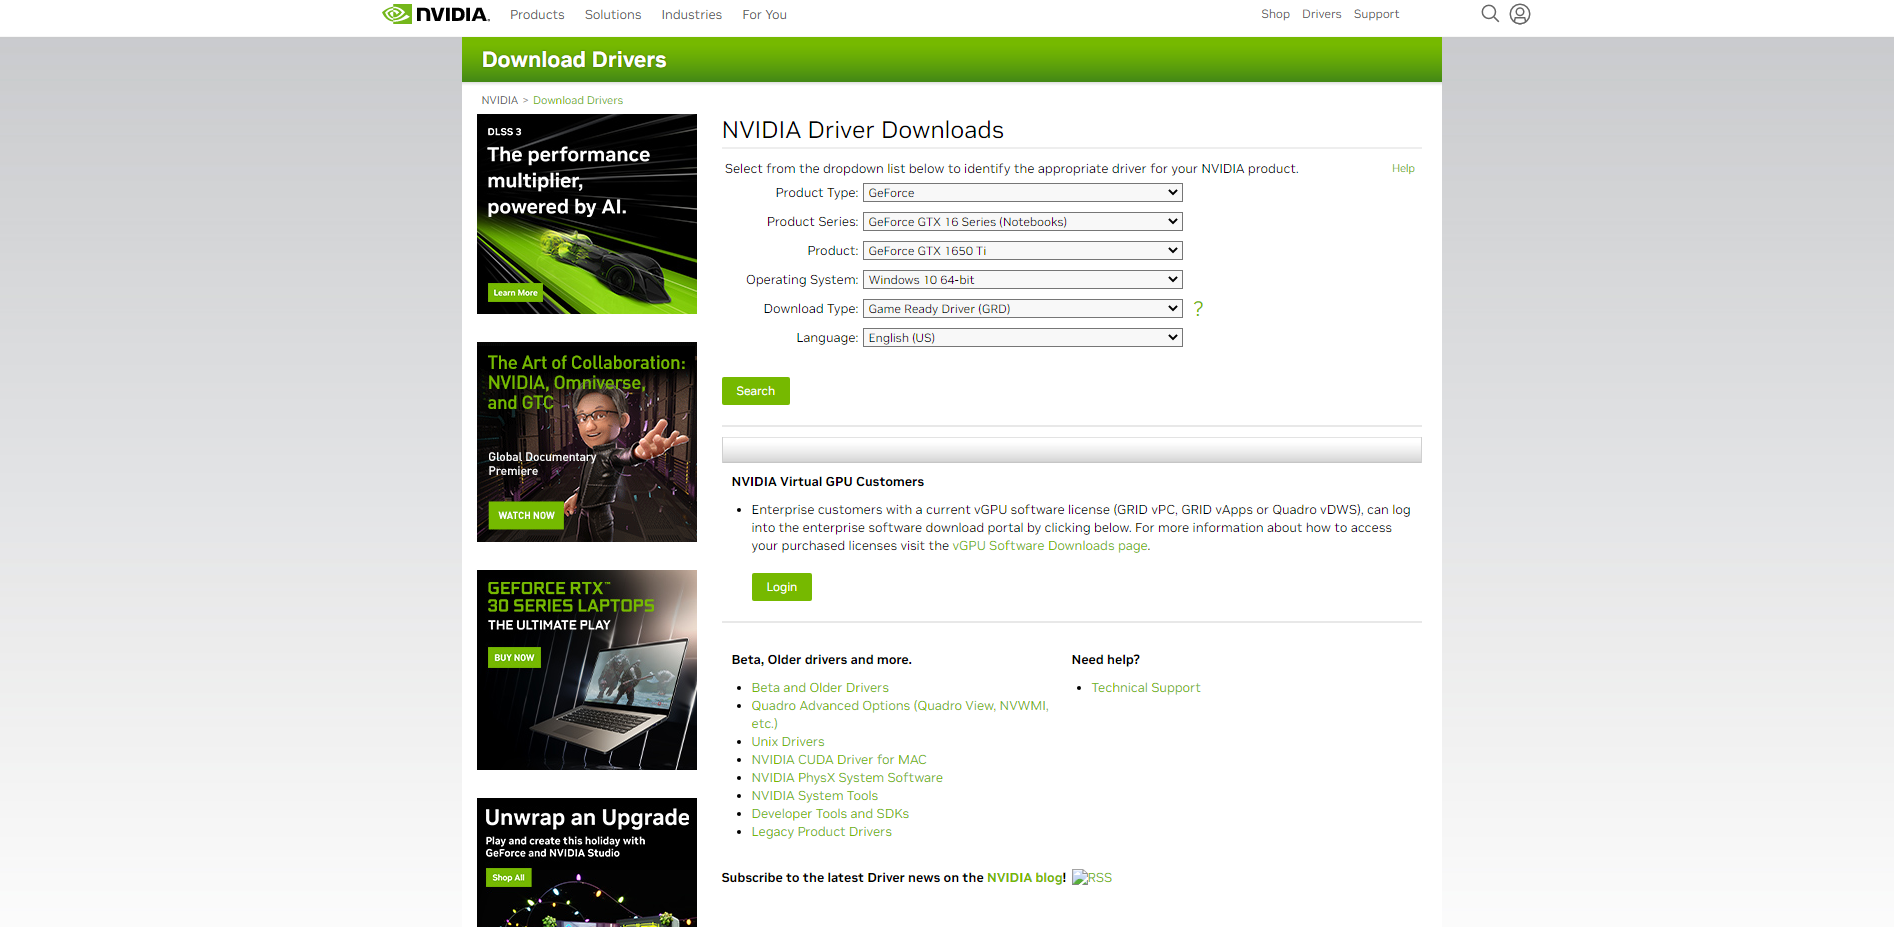
Task: Click the Download Drivers breadcrumb link
Action: (x=578, y=101)
